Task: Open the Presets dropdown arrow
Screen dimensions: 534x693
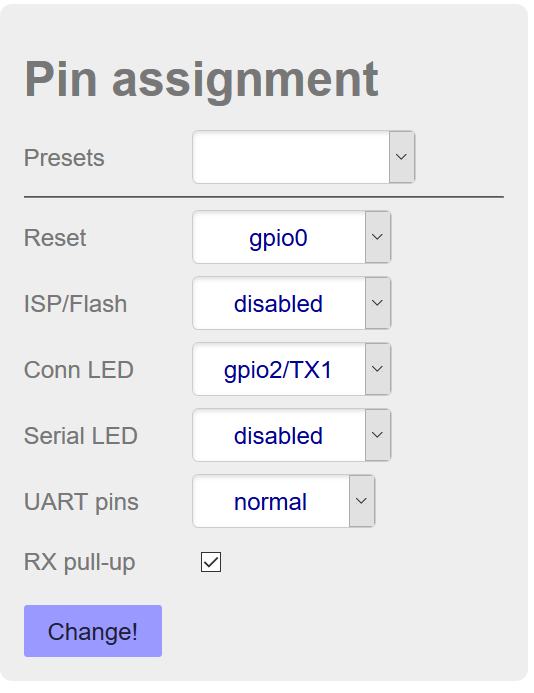Action: (401, 157)
